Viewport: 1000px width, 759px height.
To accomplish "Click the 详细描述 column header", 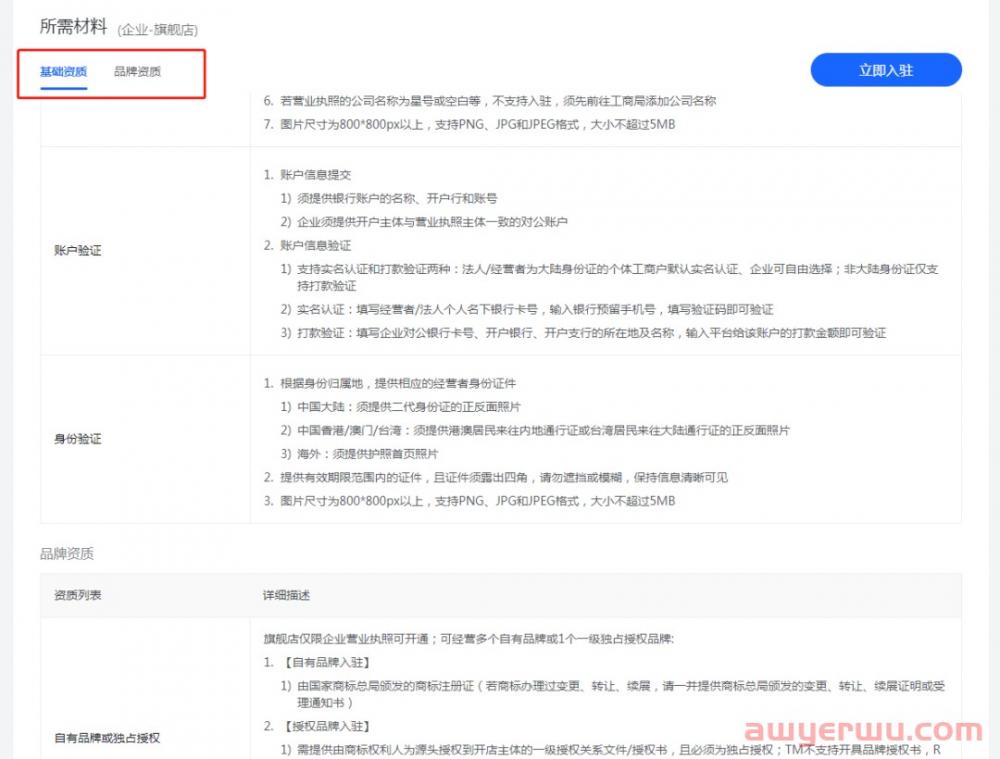I will point(286,595).
